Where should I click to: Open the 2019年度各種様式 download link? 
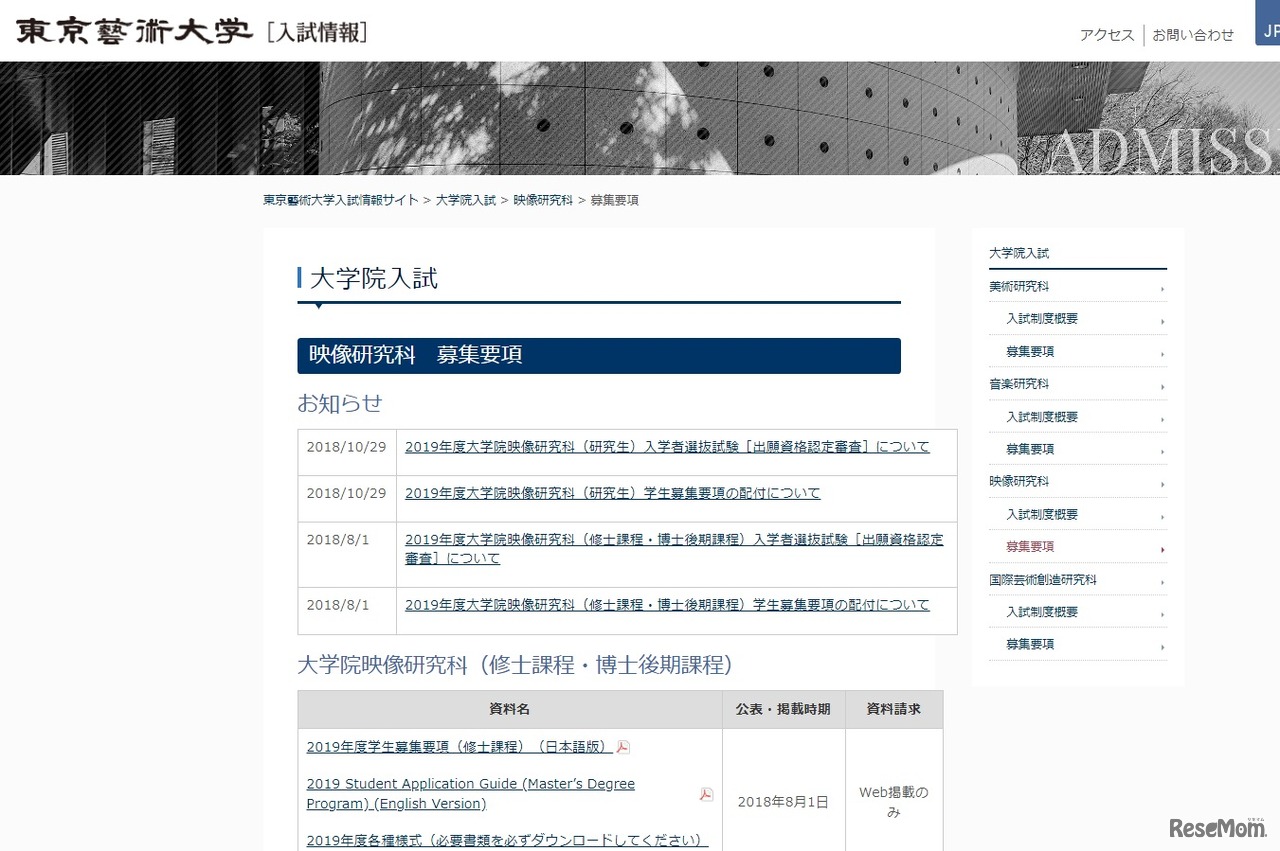(507, 840)
